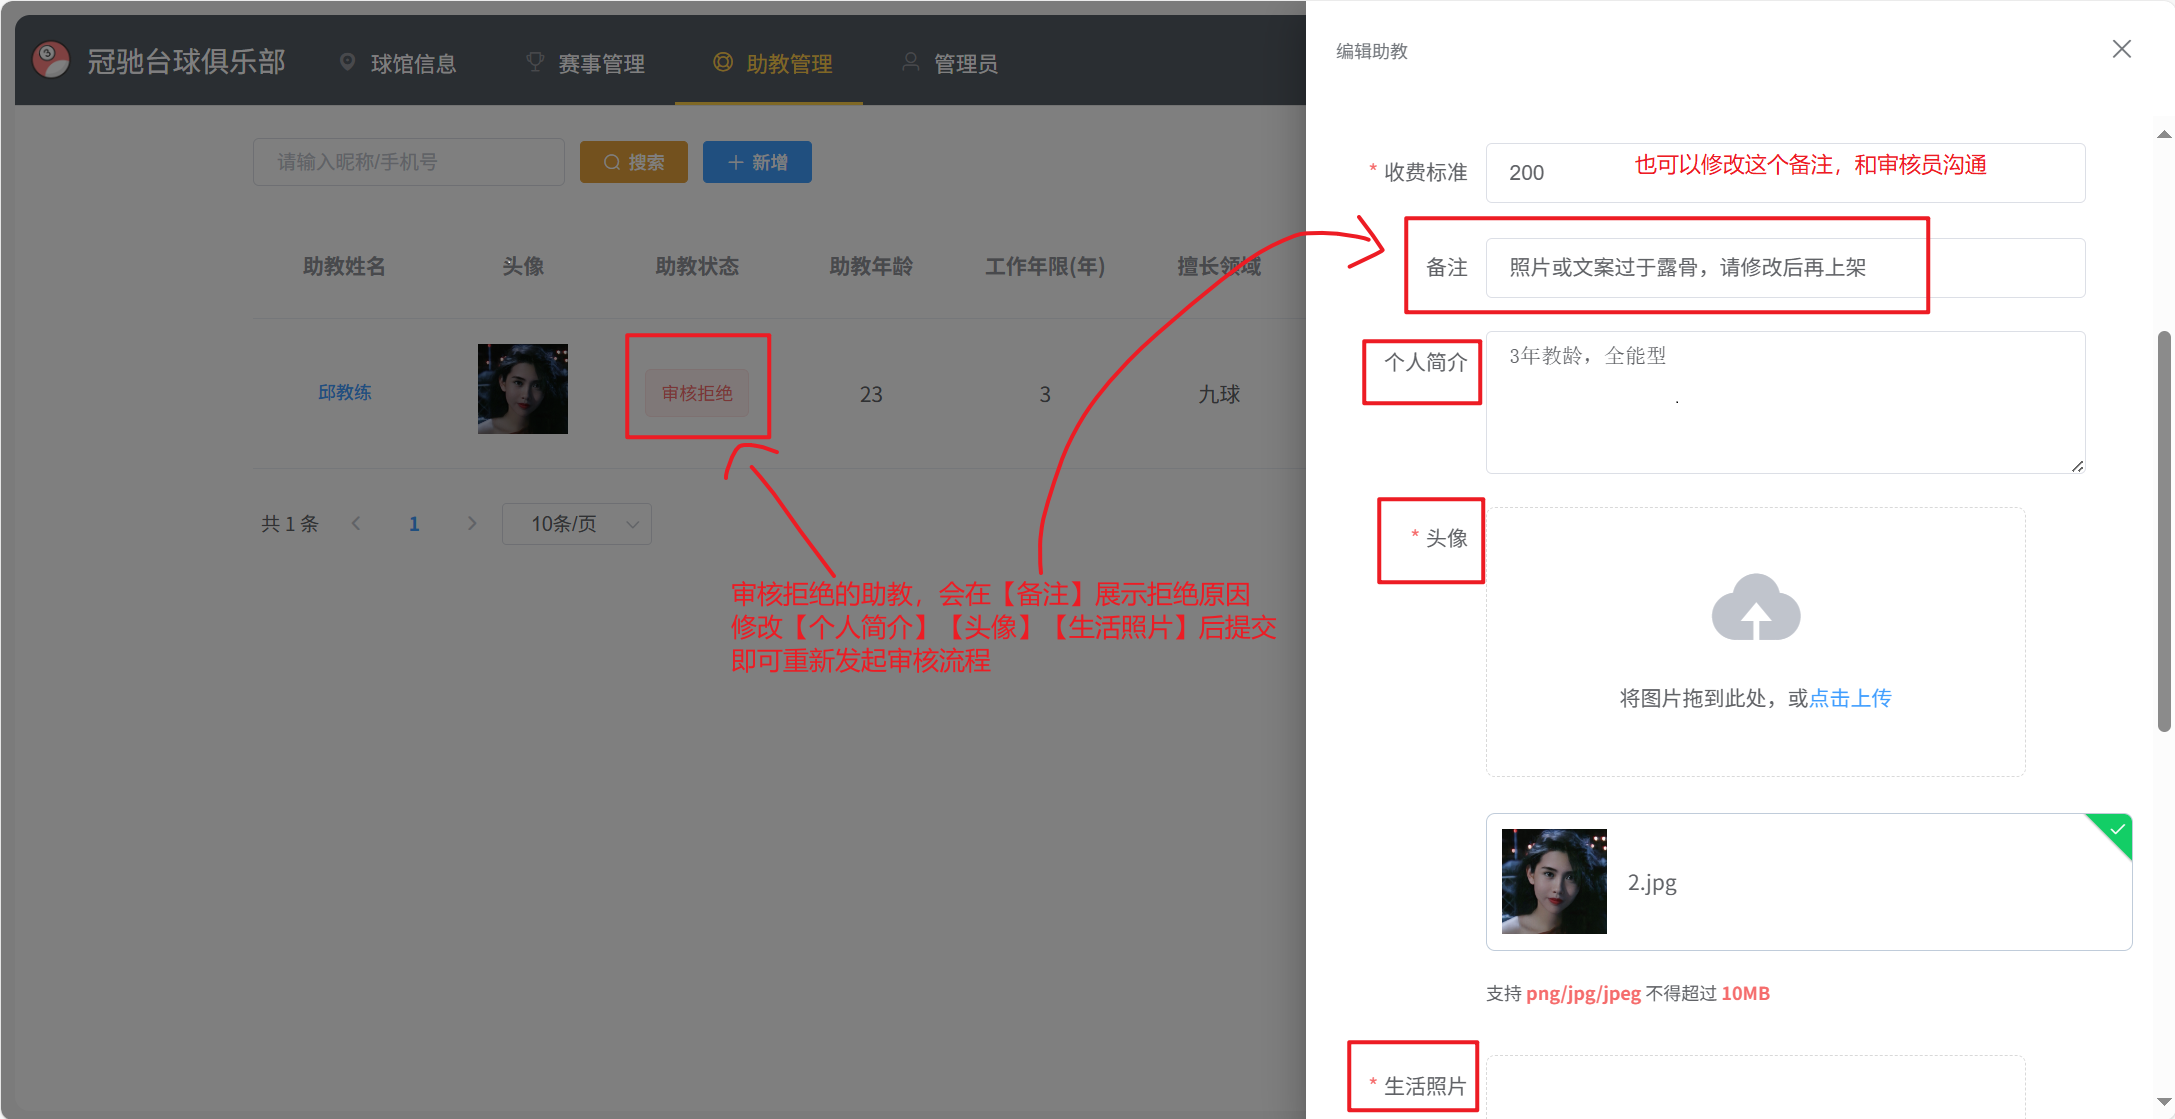
Task: Click the 备注 remark input field
Action: coord(1785,268)
